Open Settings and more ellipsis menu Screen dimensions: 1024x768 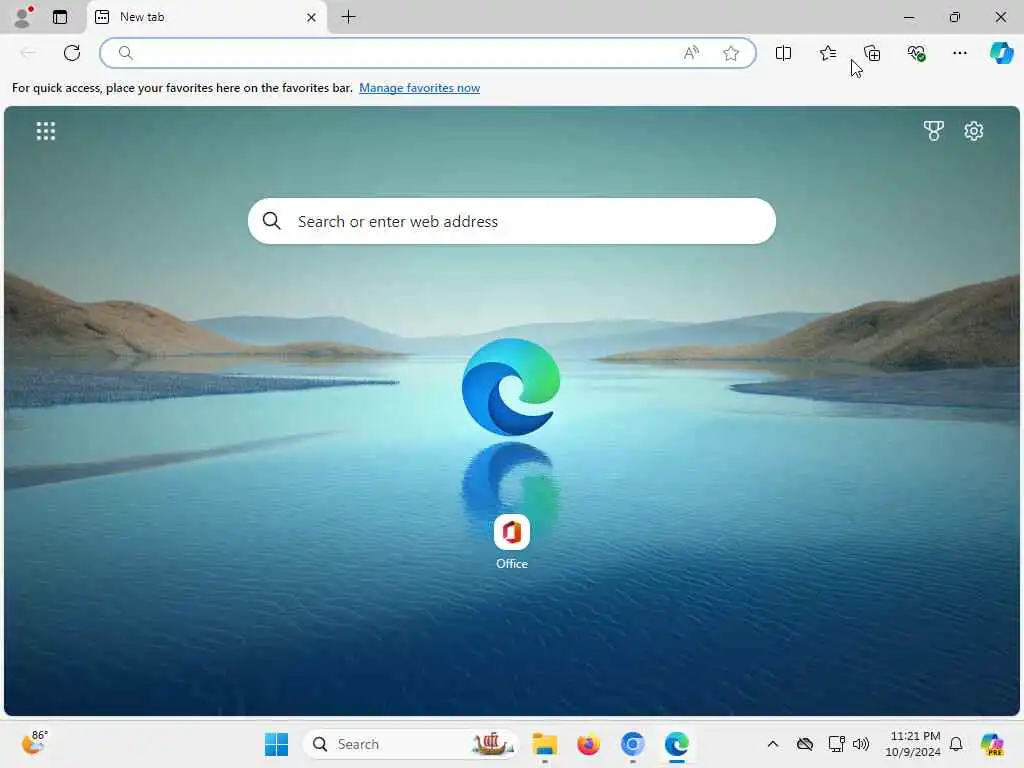(x=959, y=53)
